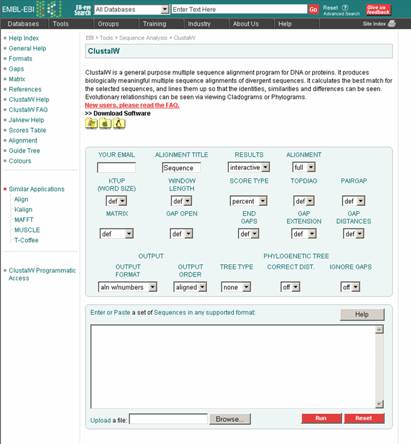Click the sequence paste text area
The height and width of the screenshot is (444, 411).
(233, 367)
